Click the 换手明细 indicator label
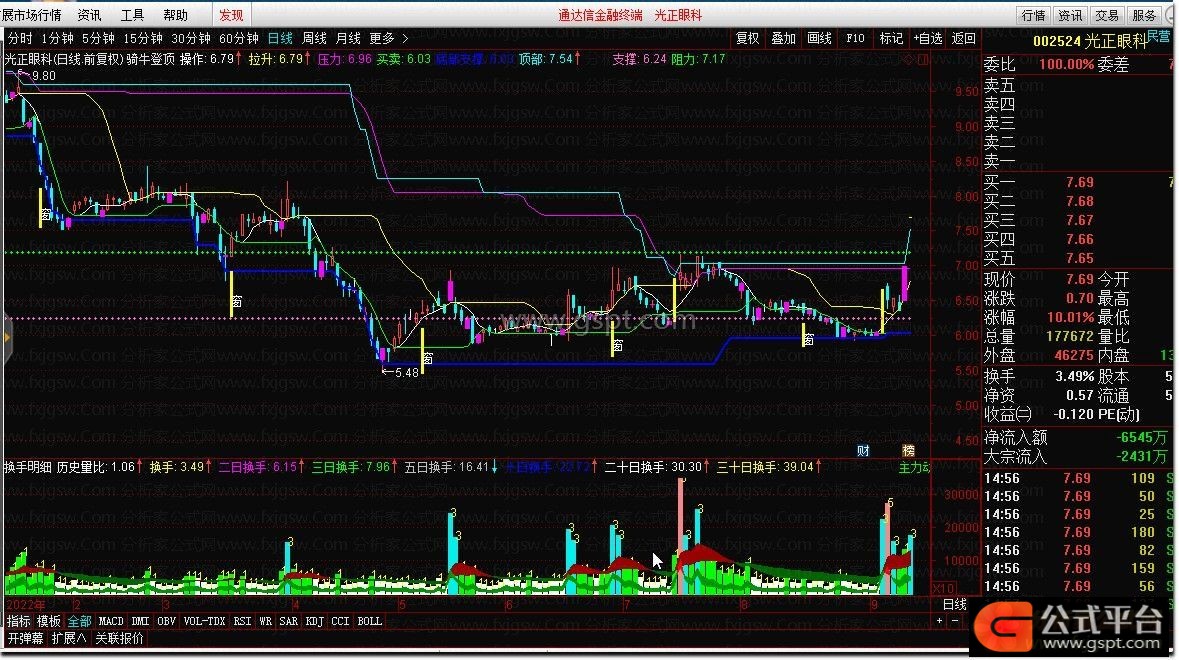This screenshot has height=660, width=1179. coord(28,468)
